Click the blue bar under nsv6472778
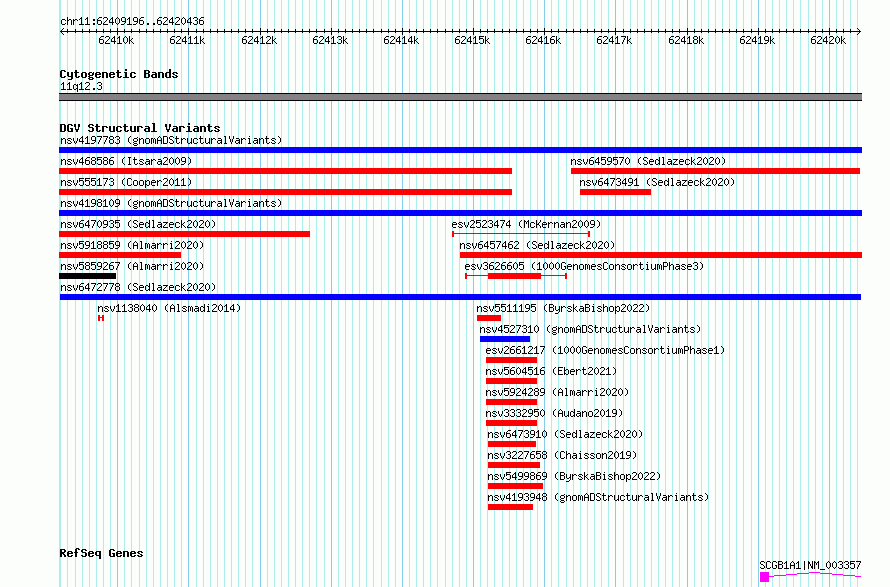The image size is (890, 587). coord(460,297)
